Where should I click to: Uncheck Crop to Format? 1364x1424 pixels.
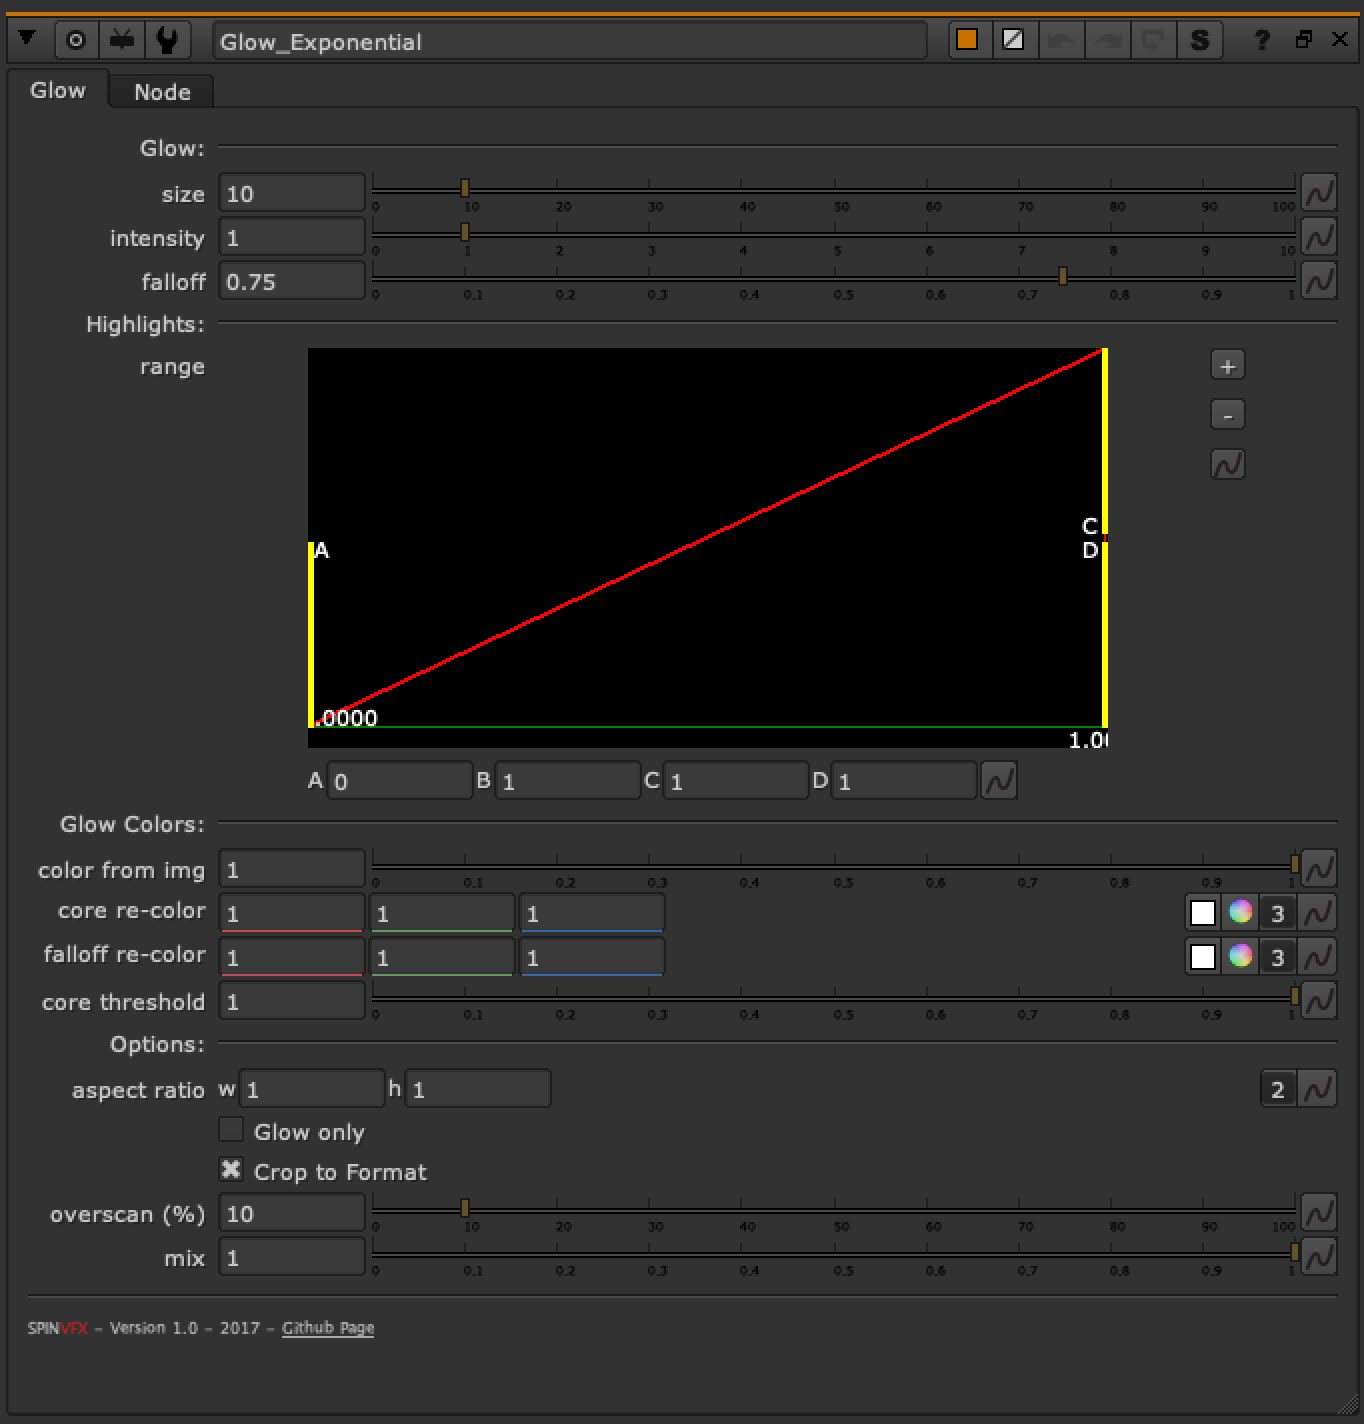tap(231, 1169)
